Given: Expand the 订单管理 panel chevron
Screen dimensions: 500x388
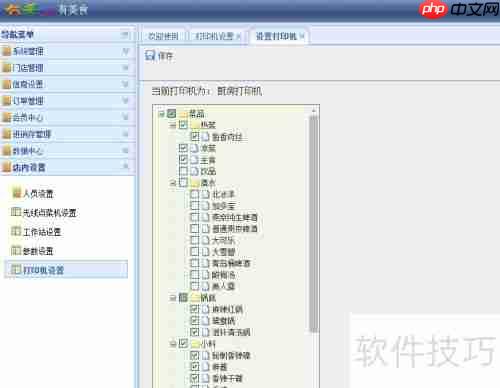Looking at the screenshot, I should pos(125,101).
